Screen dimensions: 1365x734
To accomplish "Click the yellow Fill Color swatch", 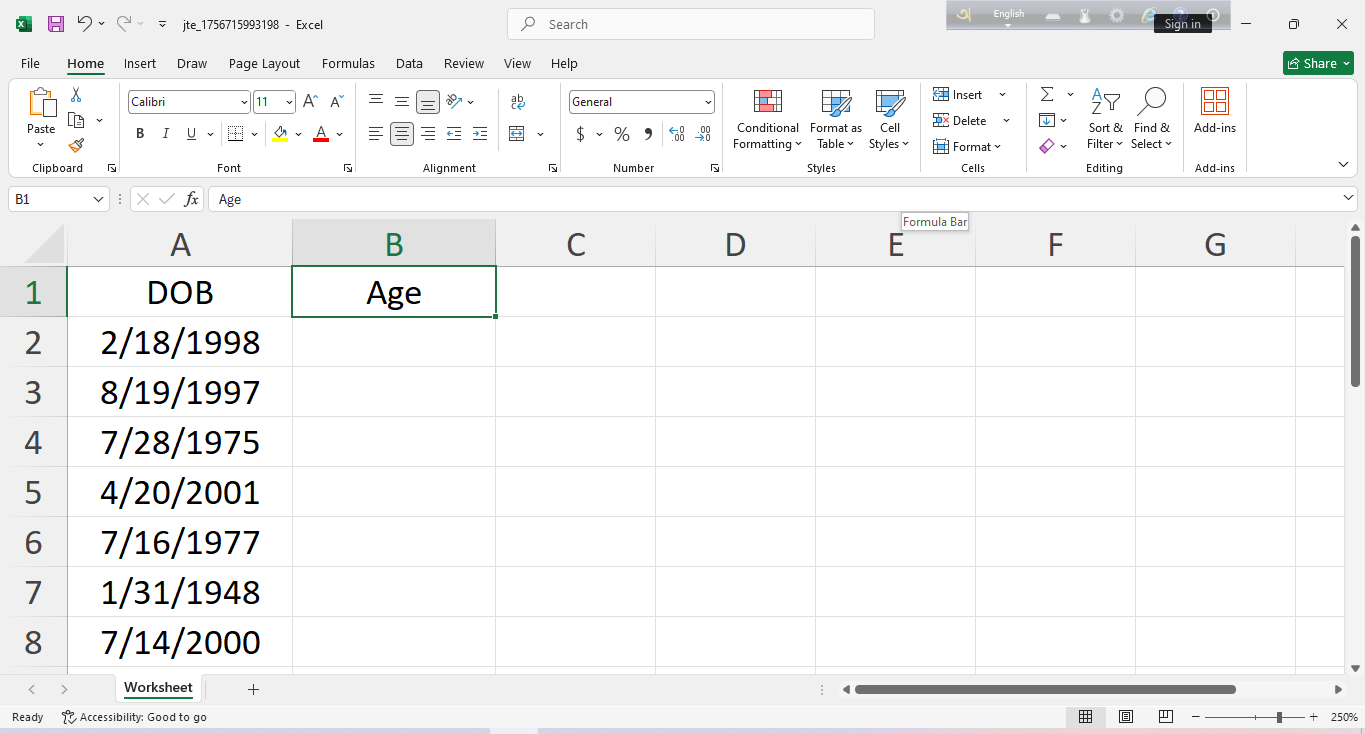I will tap(280, 134).
